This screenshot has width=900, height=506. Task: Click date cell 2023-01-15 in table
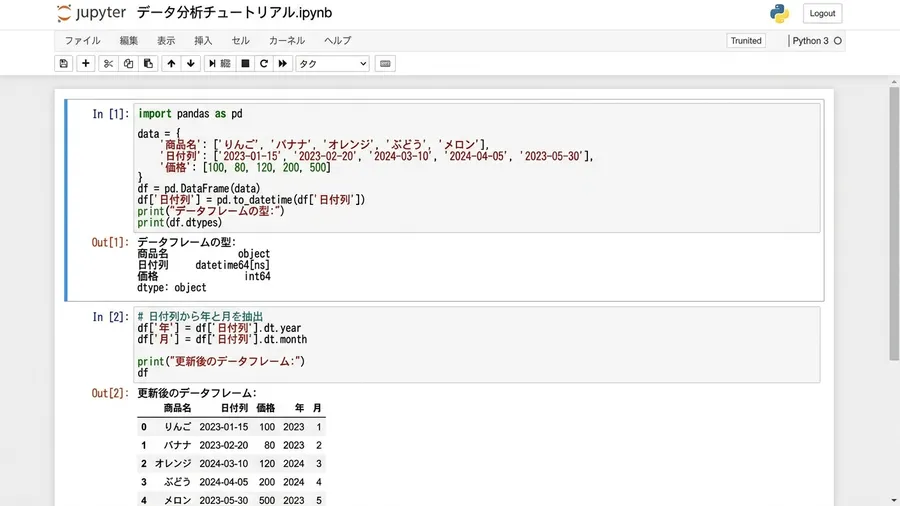(x=224, y=427)
